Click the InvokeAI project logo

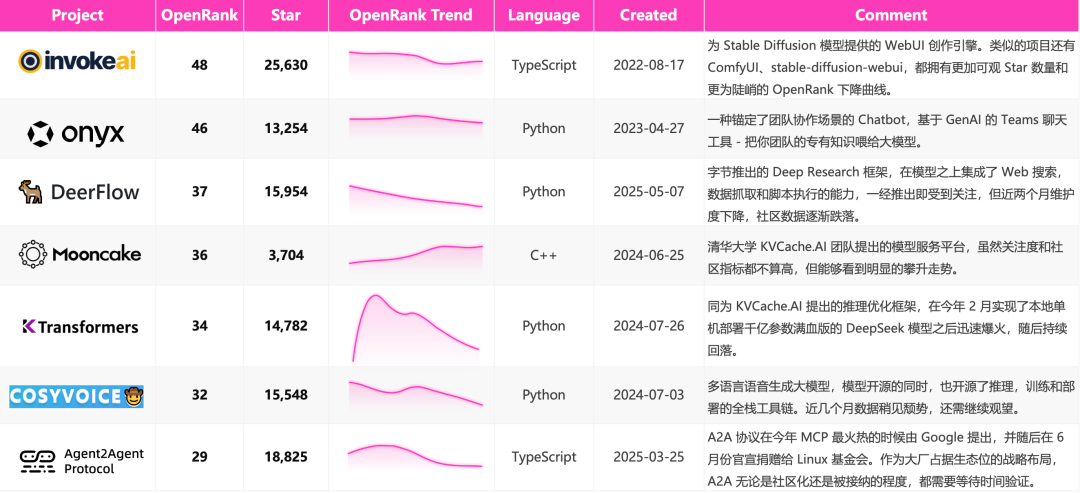(x=77, y=61)
